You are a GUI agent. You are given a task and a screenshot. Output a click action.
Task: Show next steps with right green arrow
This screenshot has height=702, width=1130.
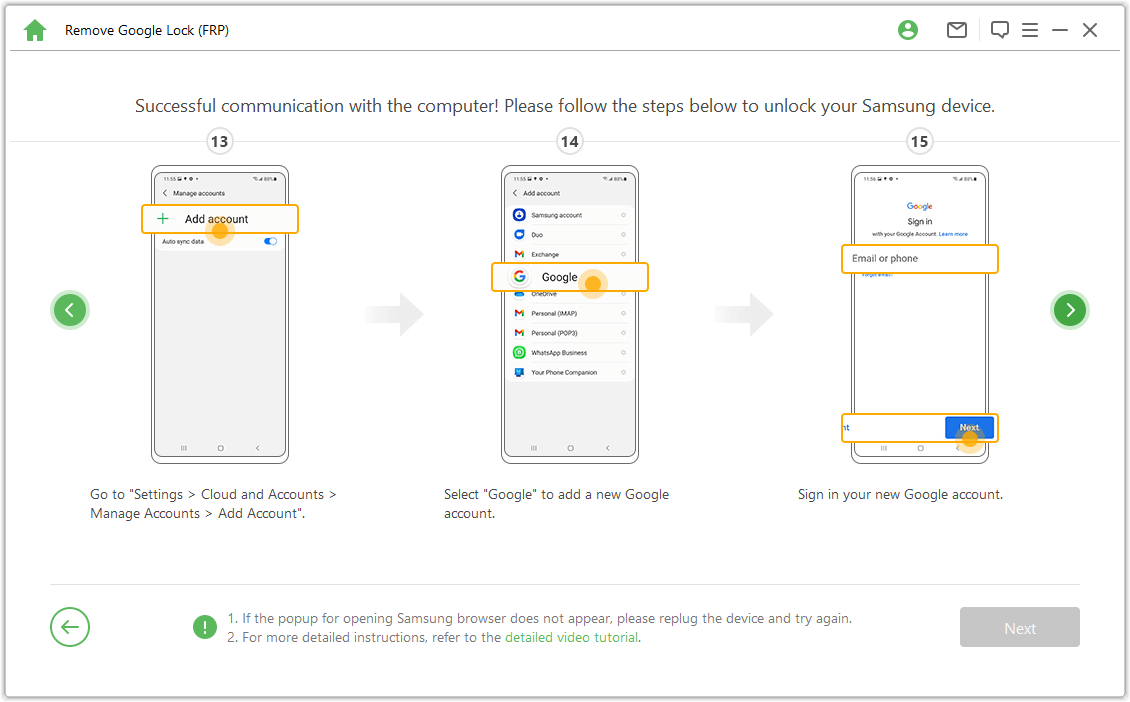click(x=1069, y=310)
